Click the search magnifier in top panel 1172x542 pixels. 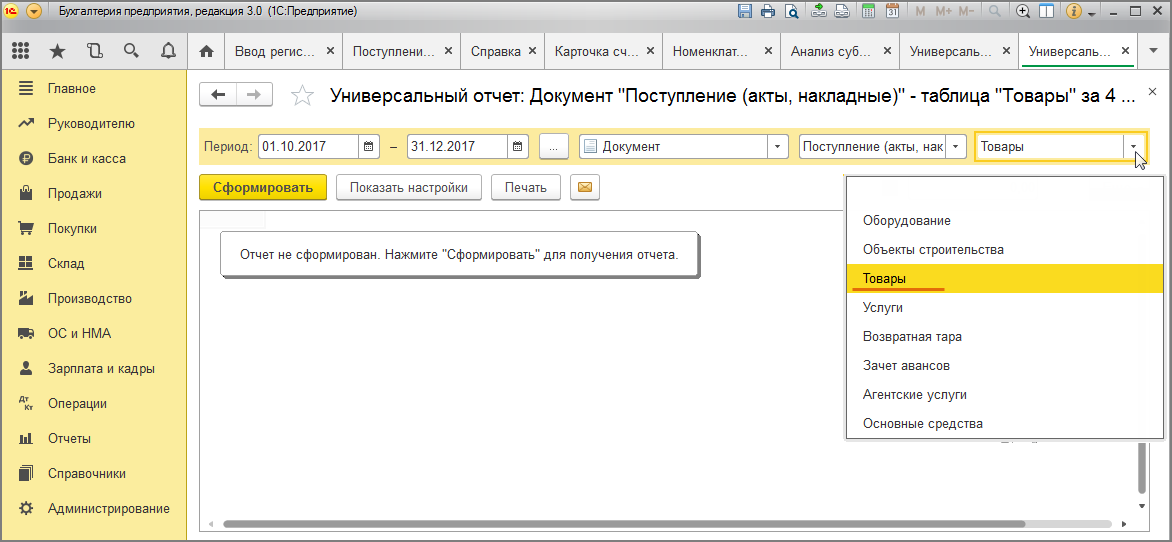[x=131, y=51]
